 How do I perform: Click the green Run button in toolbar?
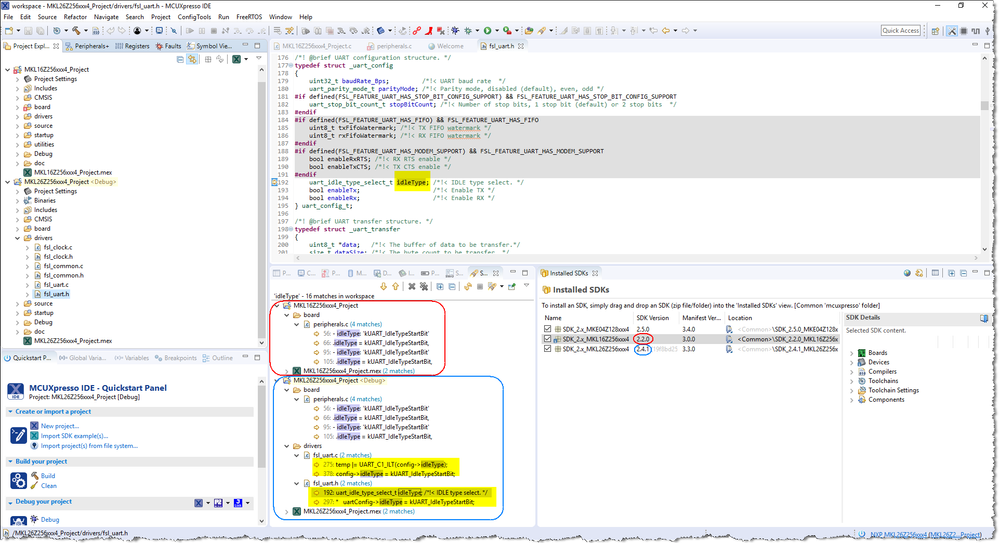pos(487,31)
